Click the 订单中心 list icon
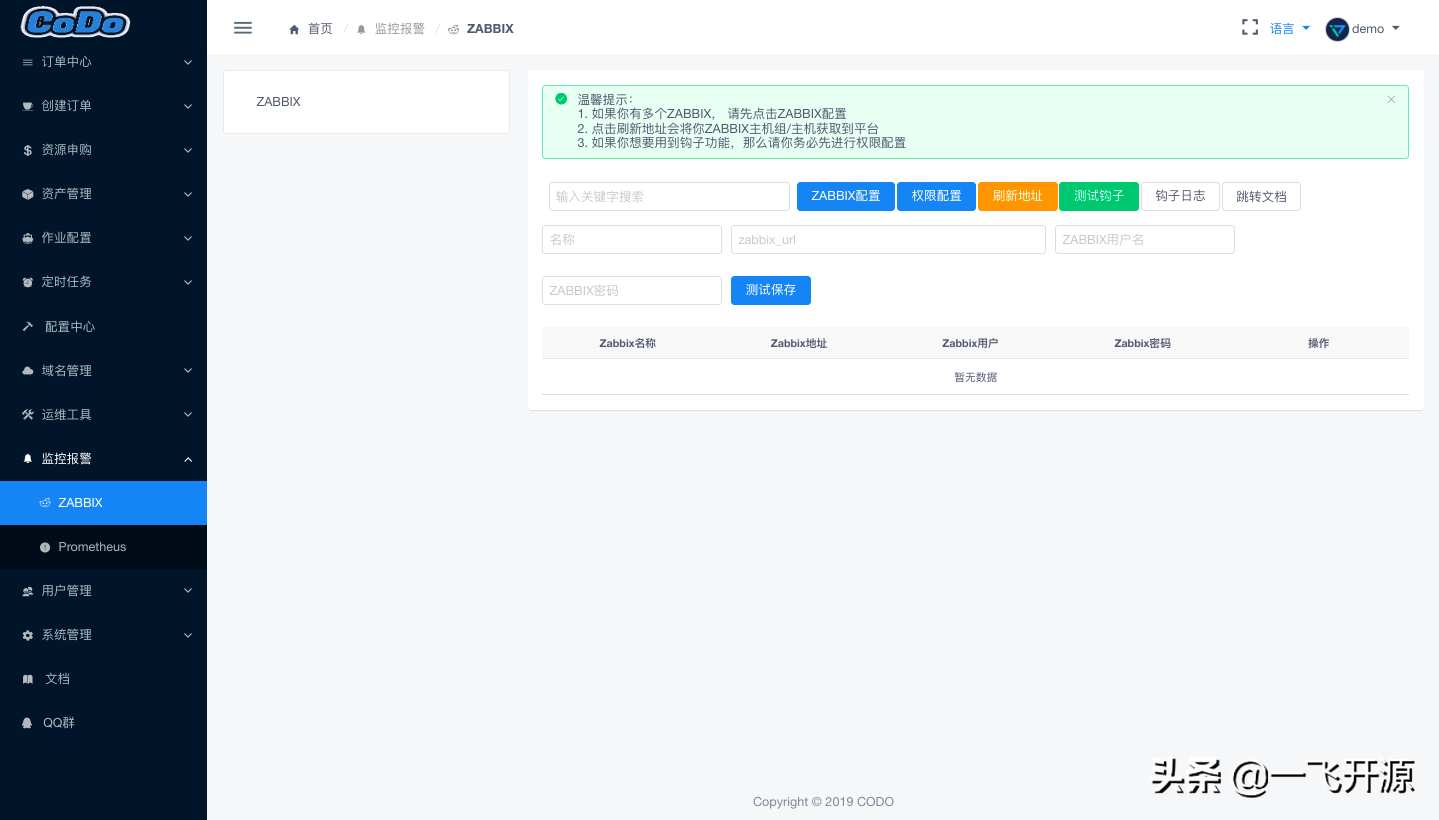 click(27, 62)
